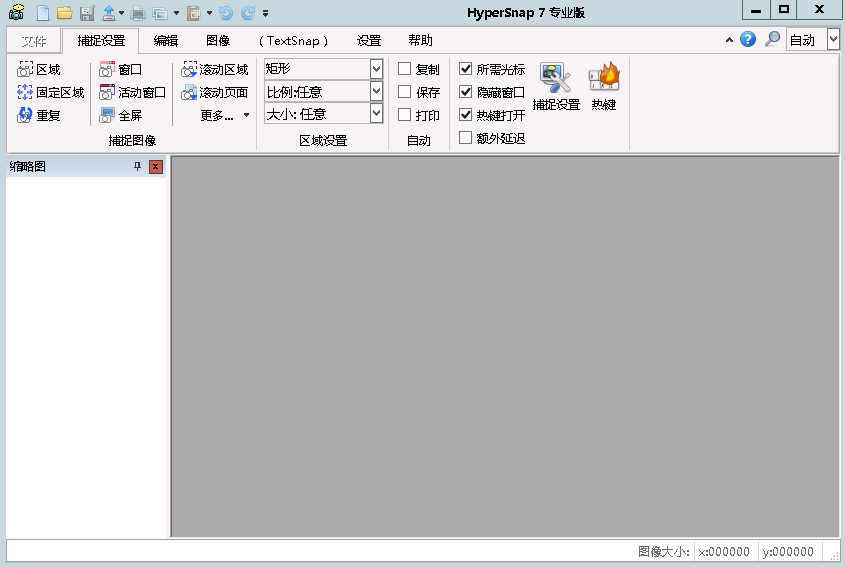Switch to the 捕捉设置 ribbon tab
This screenshot has height=567, width=845.
101,41
